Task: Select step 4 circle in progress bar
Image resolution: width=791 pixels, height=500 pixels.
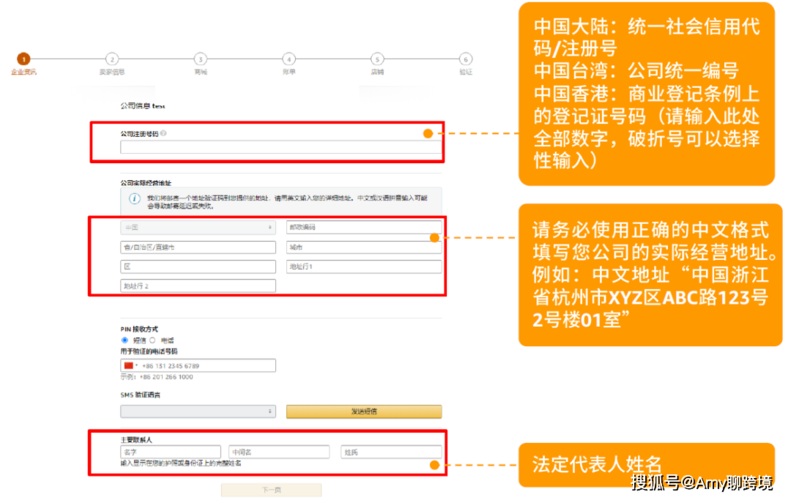Action: pyautogui.click(x=289, y=59)
